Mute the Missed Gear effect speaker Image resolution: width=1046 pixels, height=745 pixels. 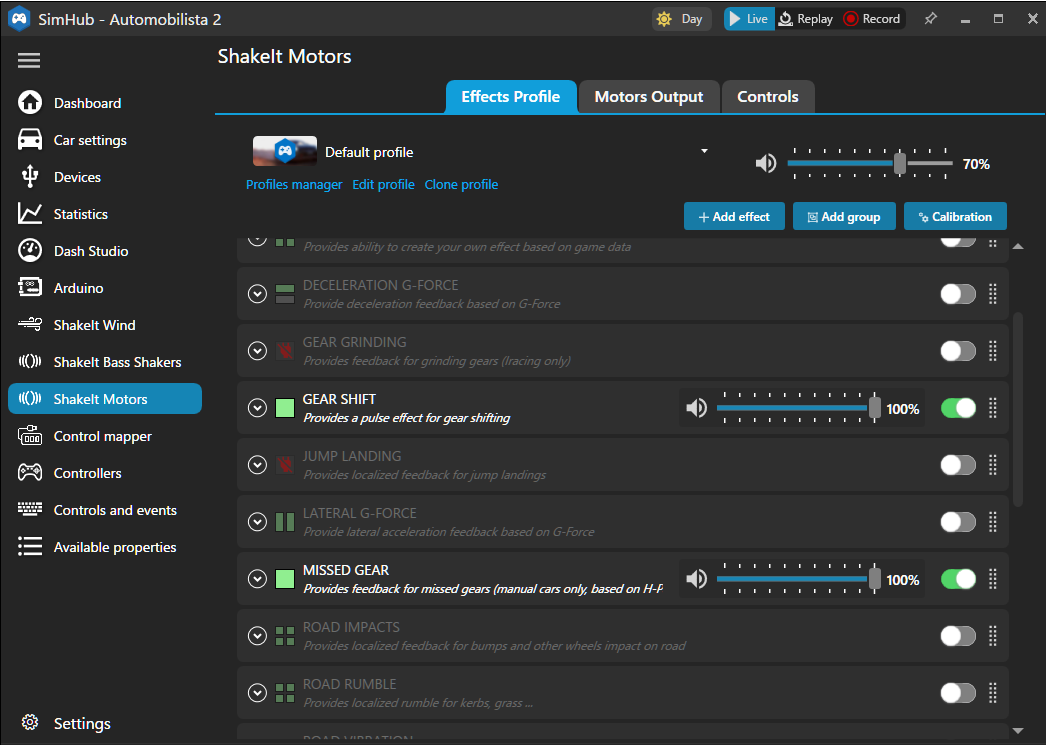click(x=696, y=579)
